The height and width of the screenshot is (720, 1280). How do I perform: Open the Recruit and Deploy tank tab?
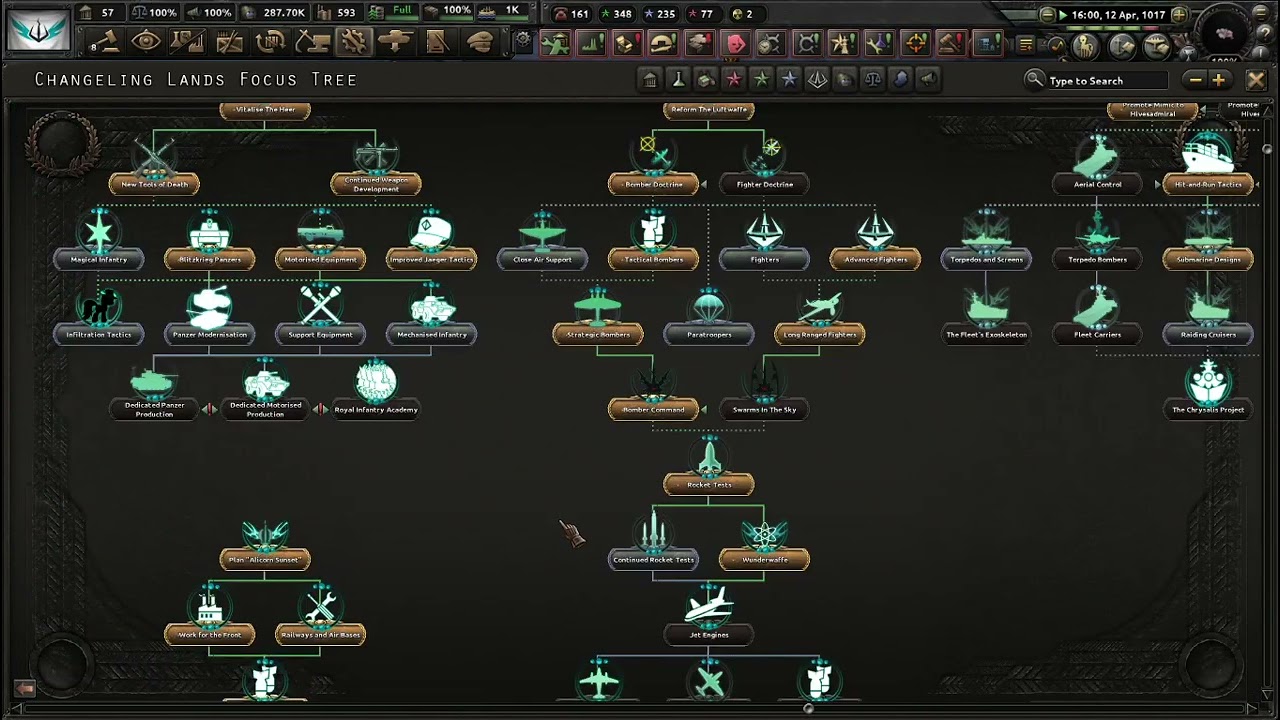395,41
